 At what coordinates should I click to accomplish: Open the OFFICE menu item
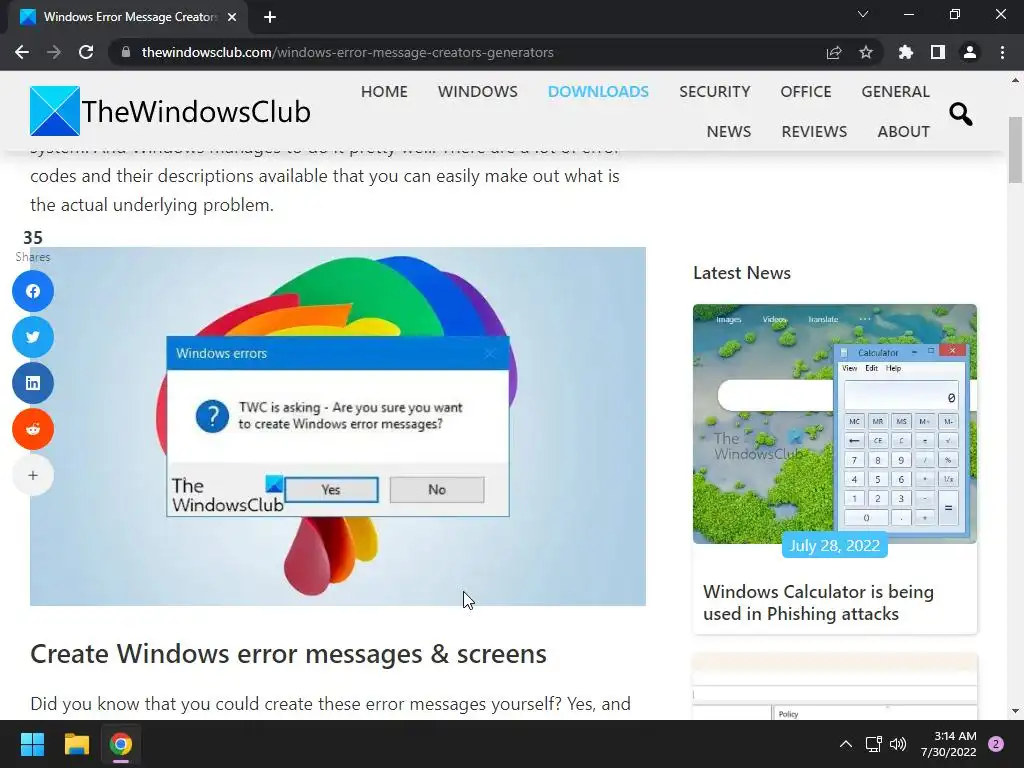click(x=805, y=91)
